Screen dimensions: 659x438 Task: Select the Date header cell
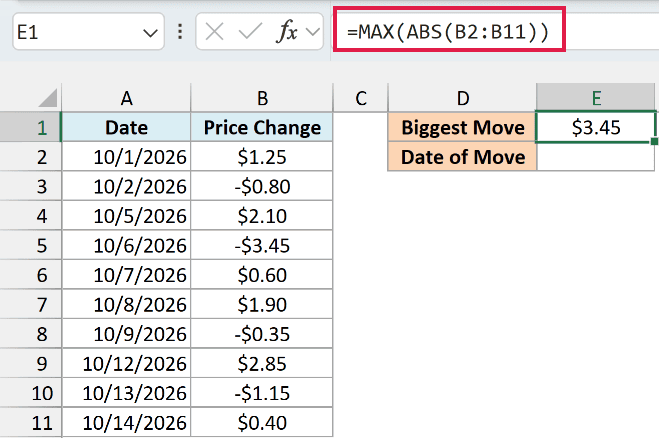click(x=126, y=127)
